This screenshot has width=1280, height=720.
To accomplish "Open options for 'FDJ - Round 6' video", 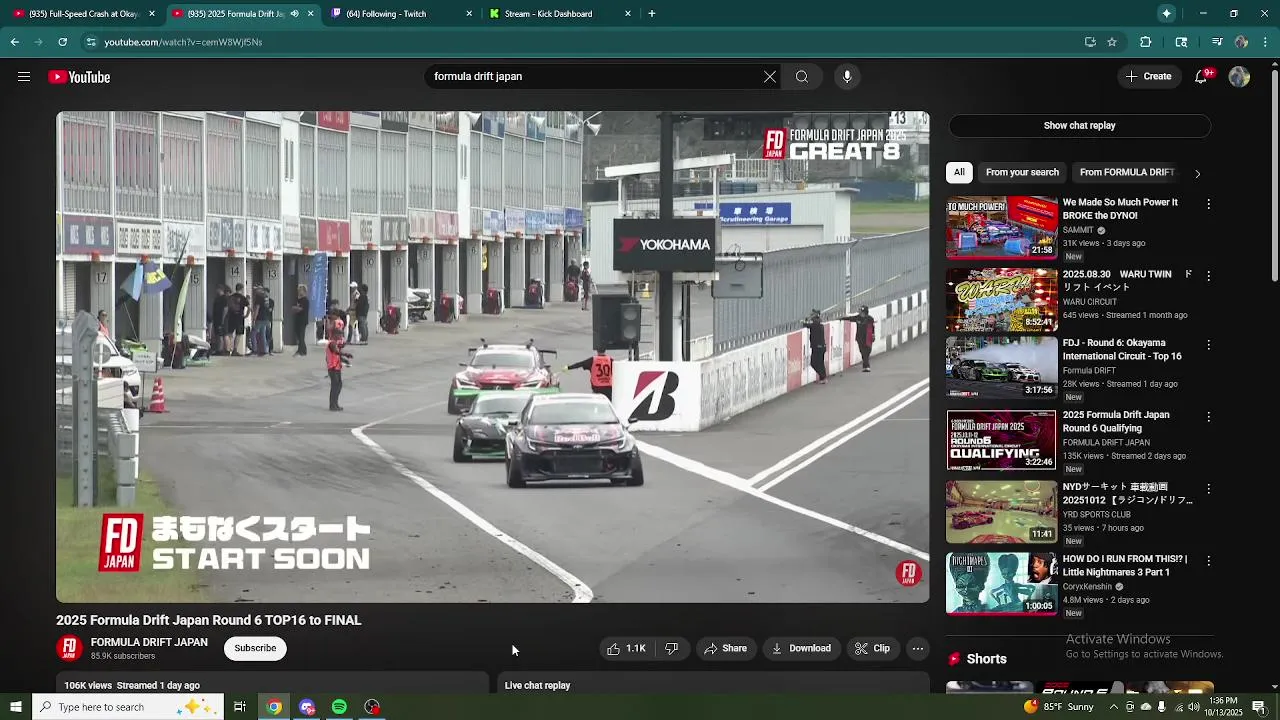I will (x=1208, y=345).
